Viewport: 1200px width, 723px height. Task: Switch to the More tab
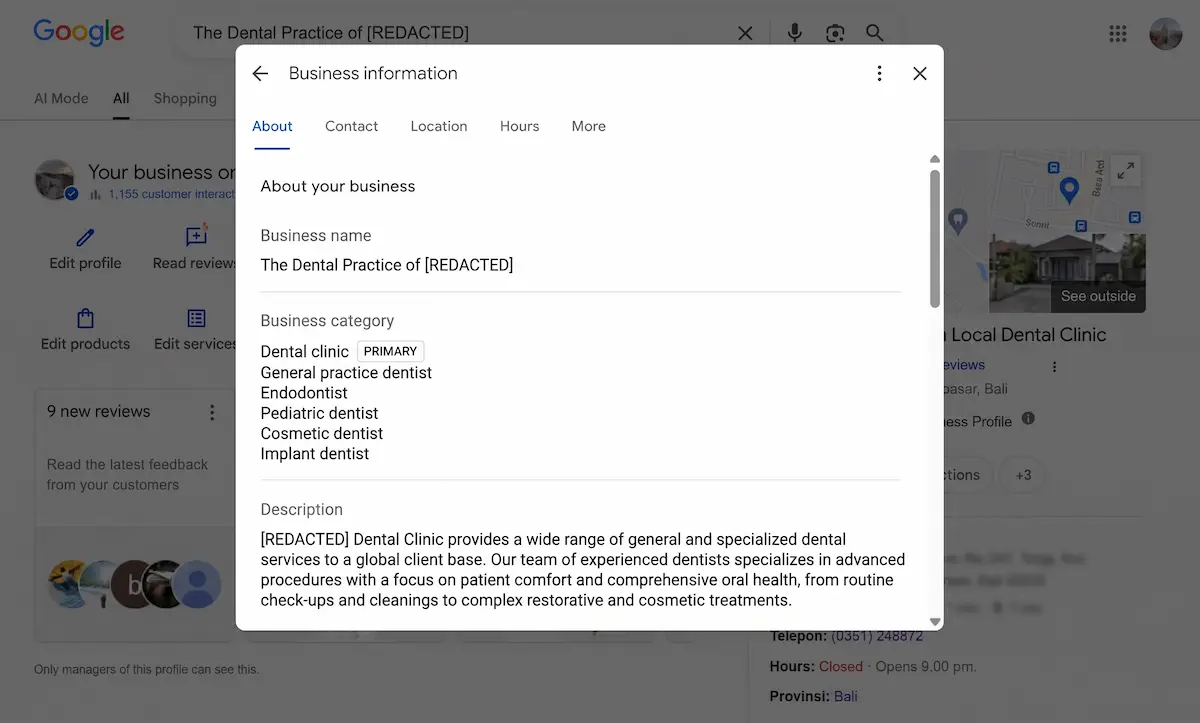pos(589,126)
